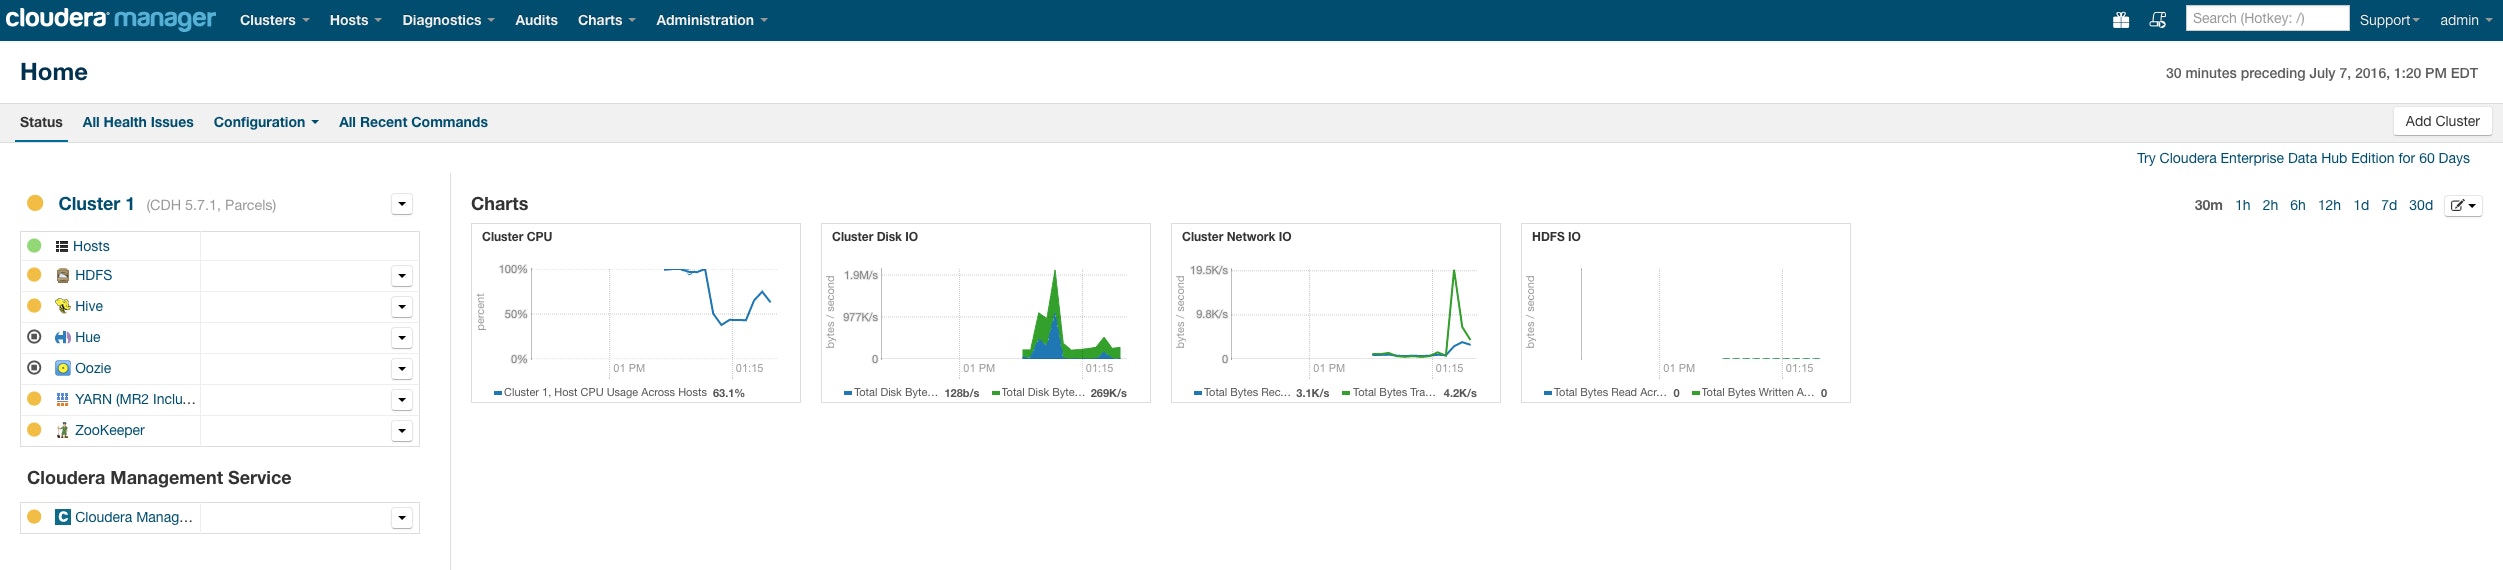Open the Cluster Network IO chart
Viewport: 2503px width, 570px height.
point(1335,313)
